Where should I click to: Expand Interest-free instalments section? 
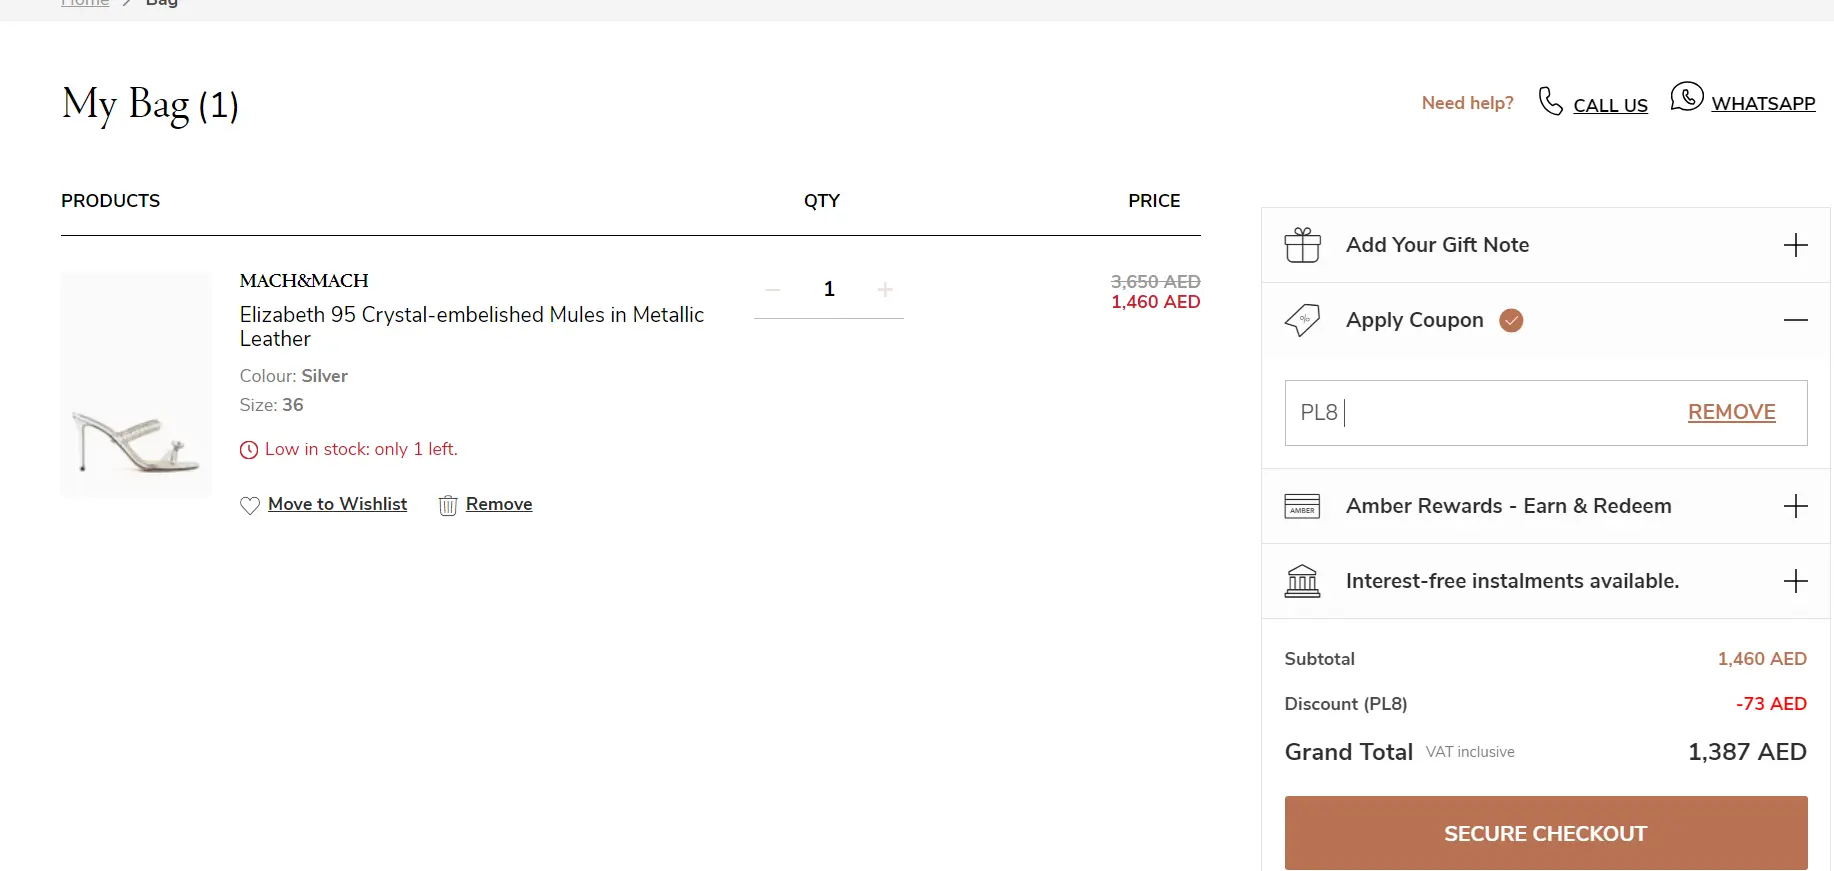[1796, 581]
